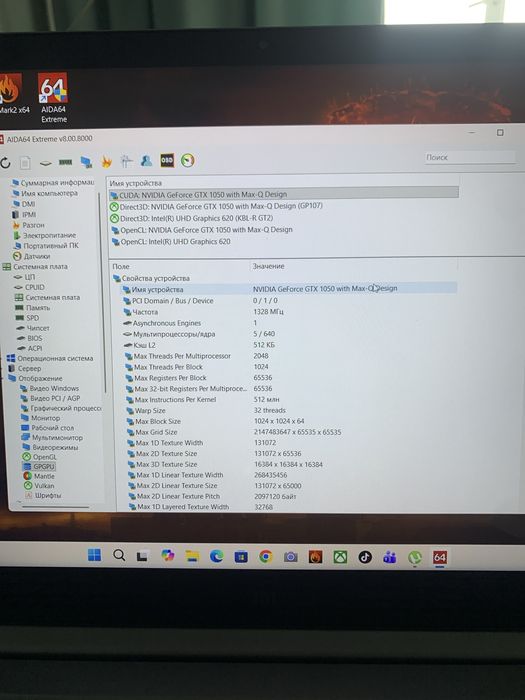Open Microsoft Store taskbar icon
Image resolution: width=525 pixels, height=700 pixels.
tap(241, 557)
